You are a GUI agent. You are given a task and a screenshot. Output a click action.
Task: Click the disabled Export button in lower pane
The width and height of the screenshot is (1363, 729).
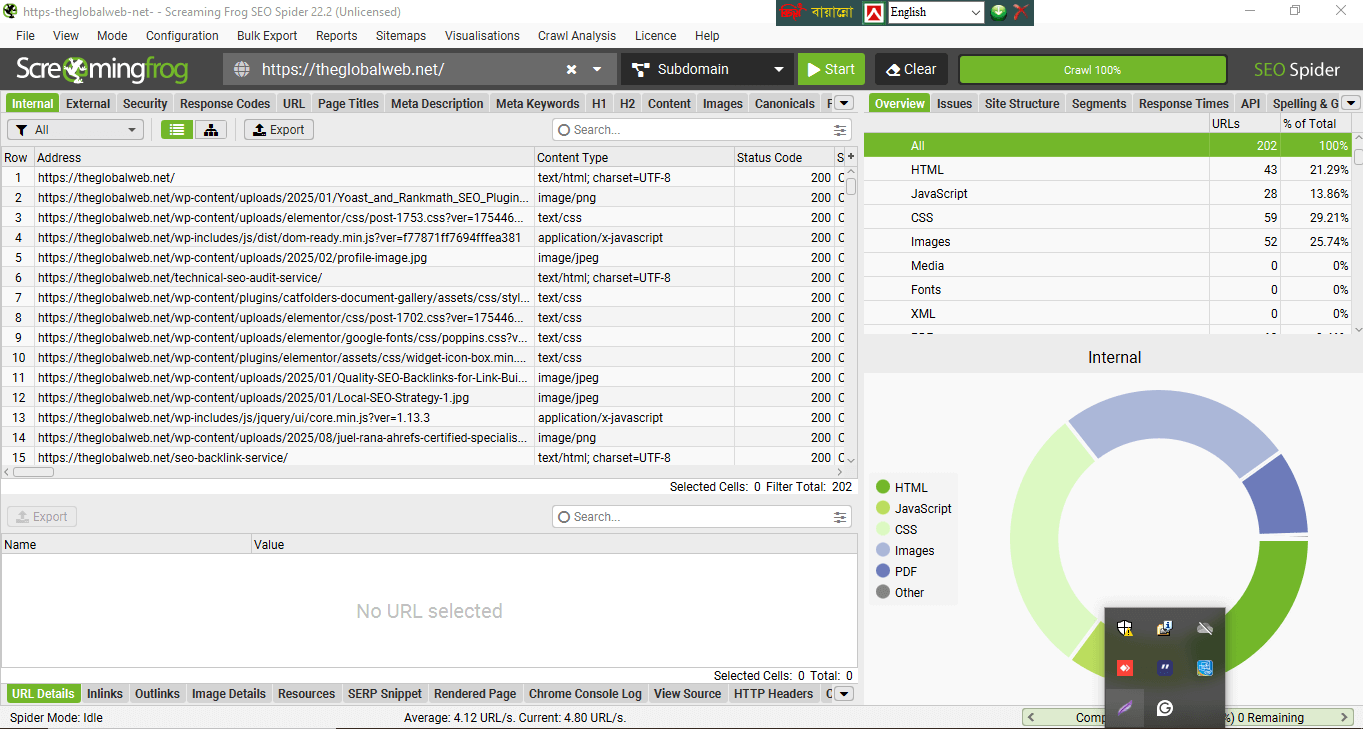click(42, 517)
